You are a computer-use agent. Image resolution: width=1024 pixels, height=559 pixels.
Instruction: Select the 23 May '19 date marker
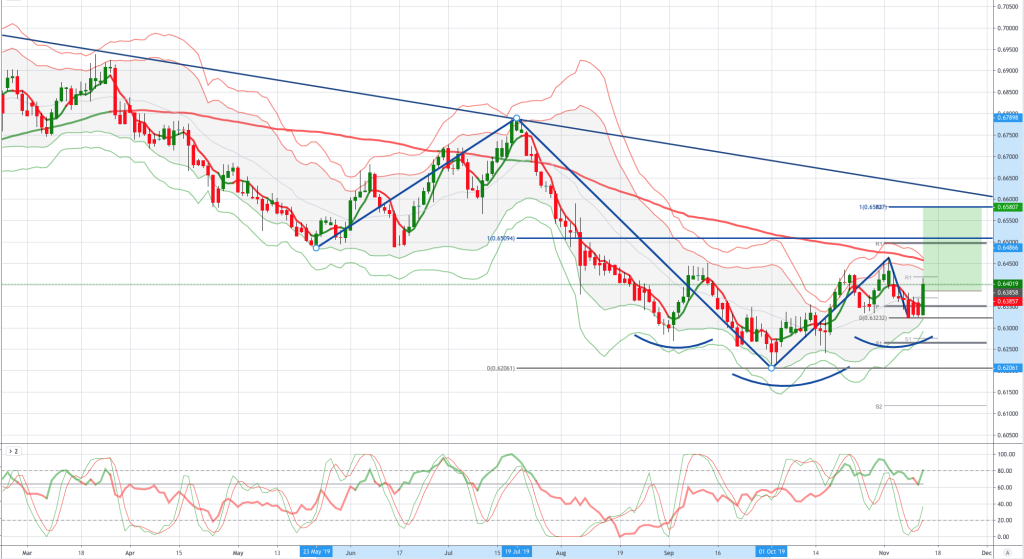pyautogui.click(x=316, y=551)
